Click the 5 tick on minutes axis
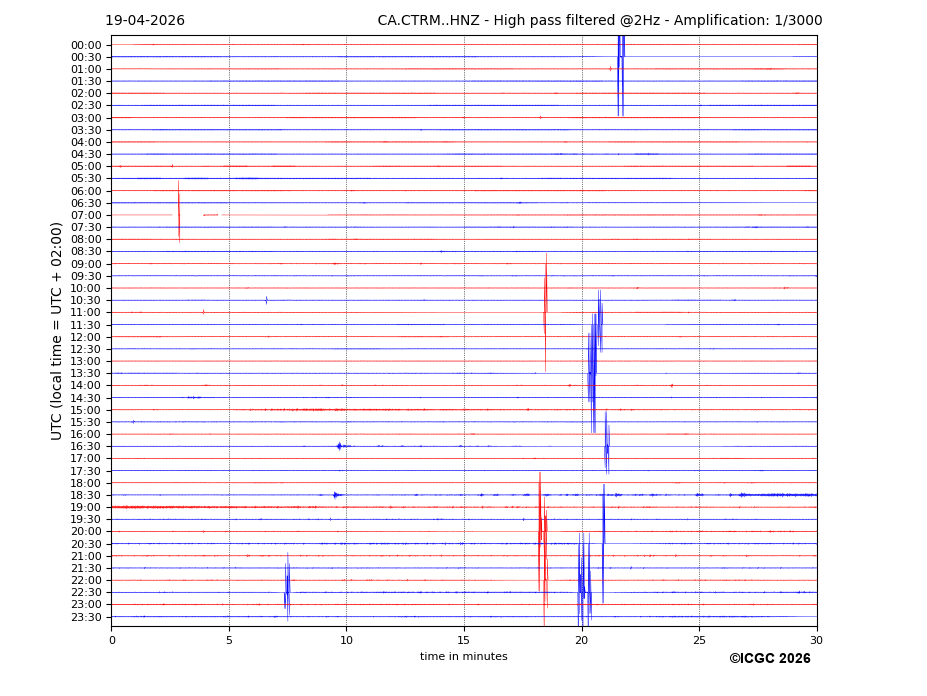 point(229,640)
